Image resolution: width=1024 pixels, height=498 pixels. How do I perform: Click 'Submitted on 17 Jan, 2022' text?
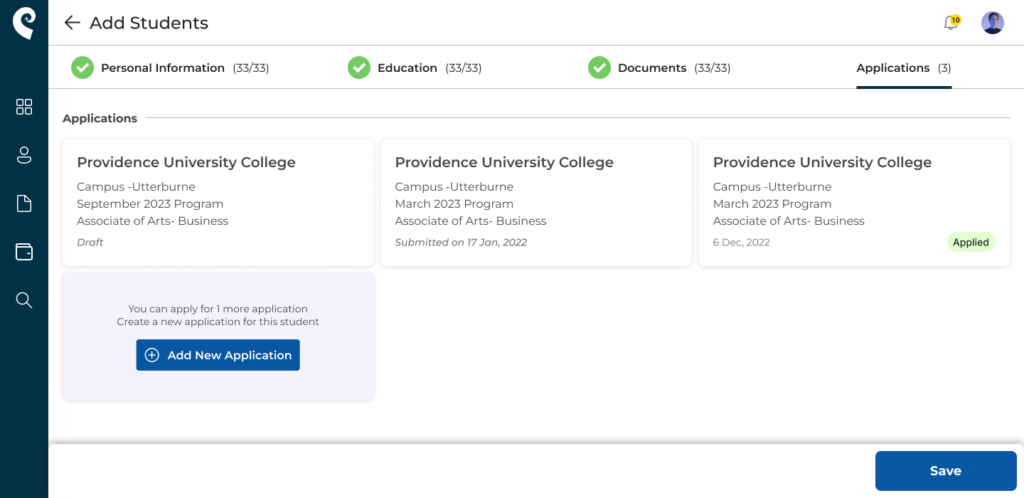click(461, 242)
